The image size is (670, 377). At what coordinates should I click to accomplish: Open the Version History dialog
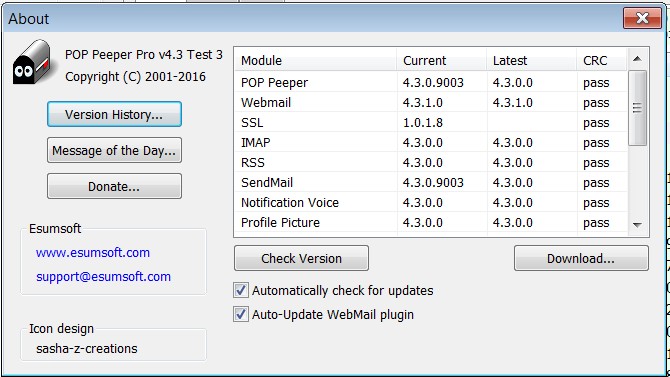pos(114,114)
